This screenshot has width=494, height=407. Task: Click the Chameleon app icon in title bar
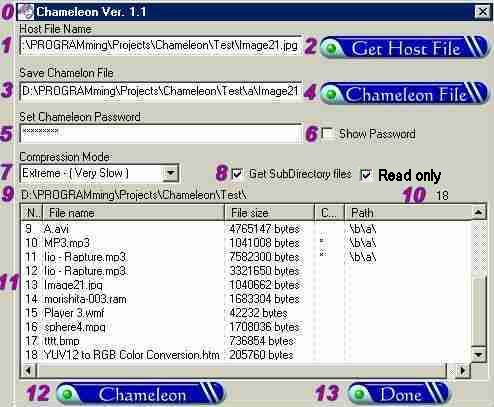tap(26, 12)
